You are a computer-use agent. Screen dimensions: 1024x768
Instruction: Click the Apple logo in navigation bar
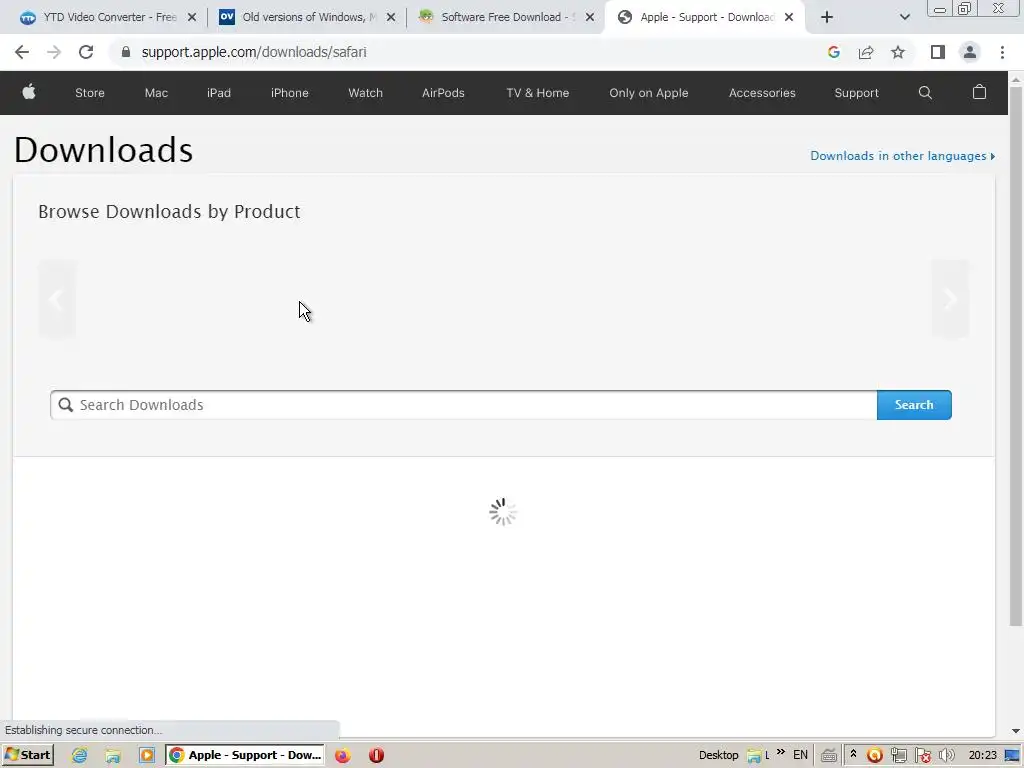tap(29, 92)
